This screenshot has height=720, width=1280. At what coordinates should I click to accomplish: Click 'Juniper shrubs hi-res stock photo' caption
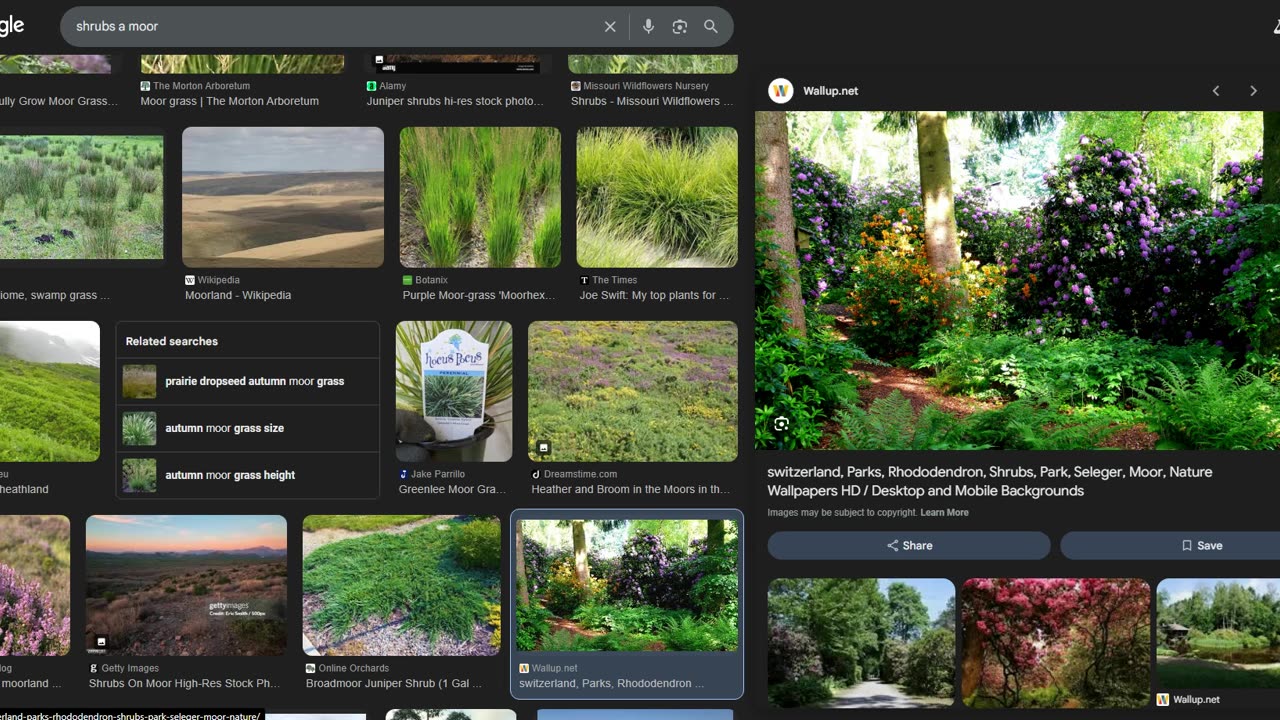455,101
